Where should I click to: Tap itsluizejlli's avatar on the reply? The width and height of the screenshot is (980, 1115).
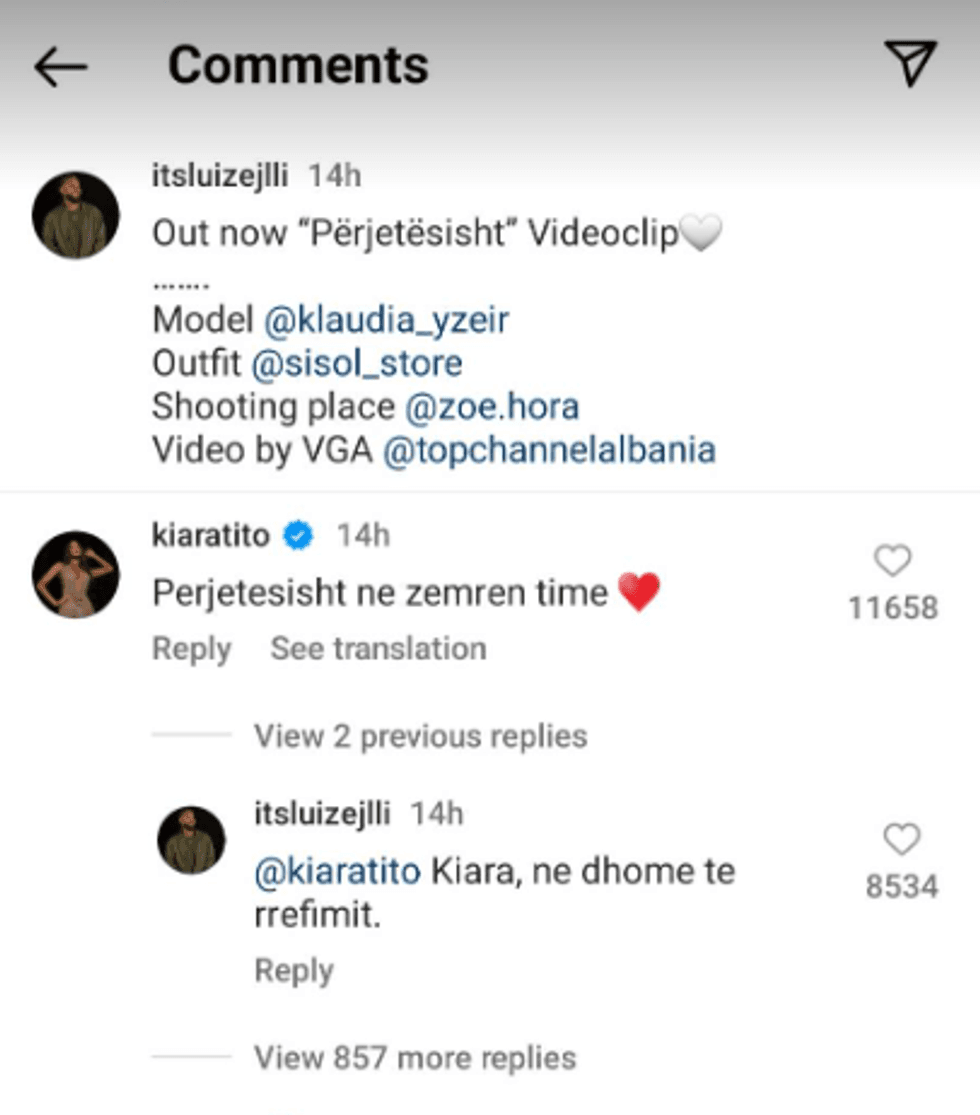191,840
